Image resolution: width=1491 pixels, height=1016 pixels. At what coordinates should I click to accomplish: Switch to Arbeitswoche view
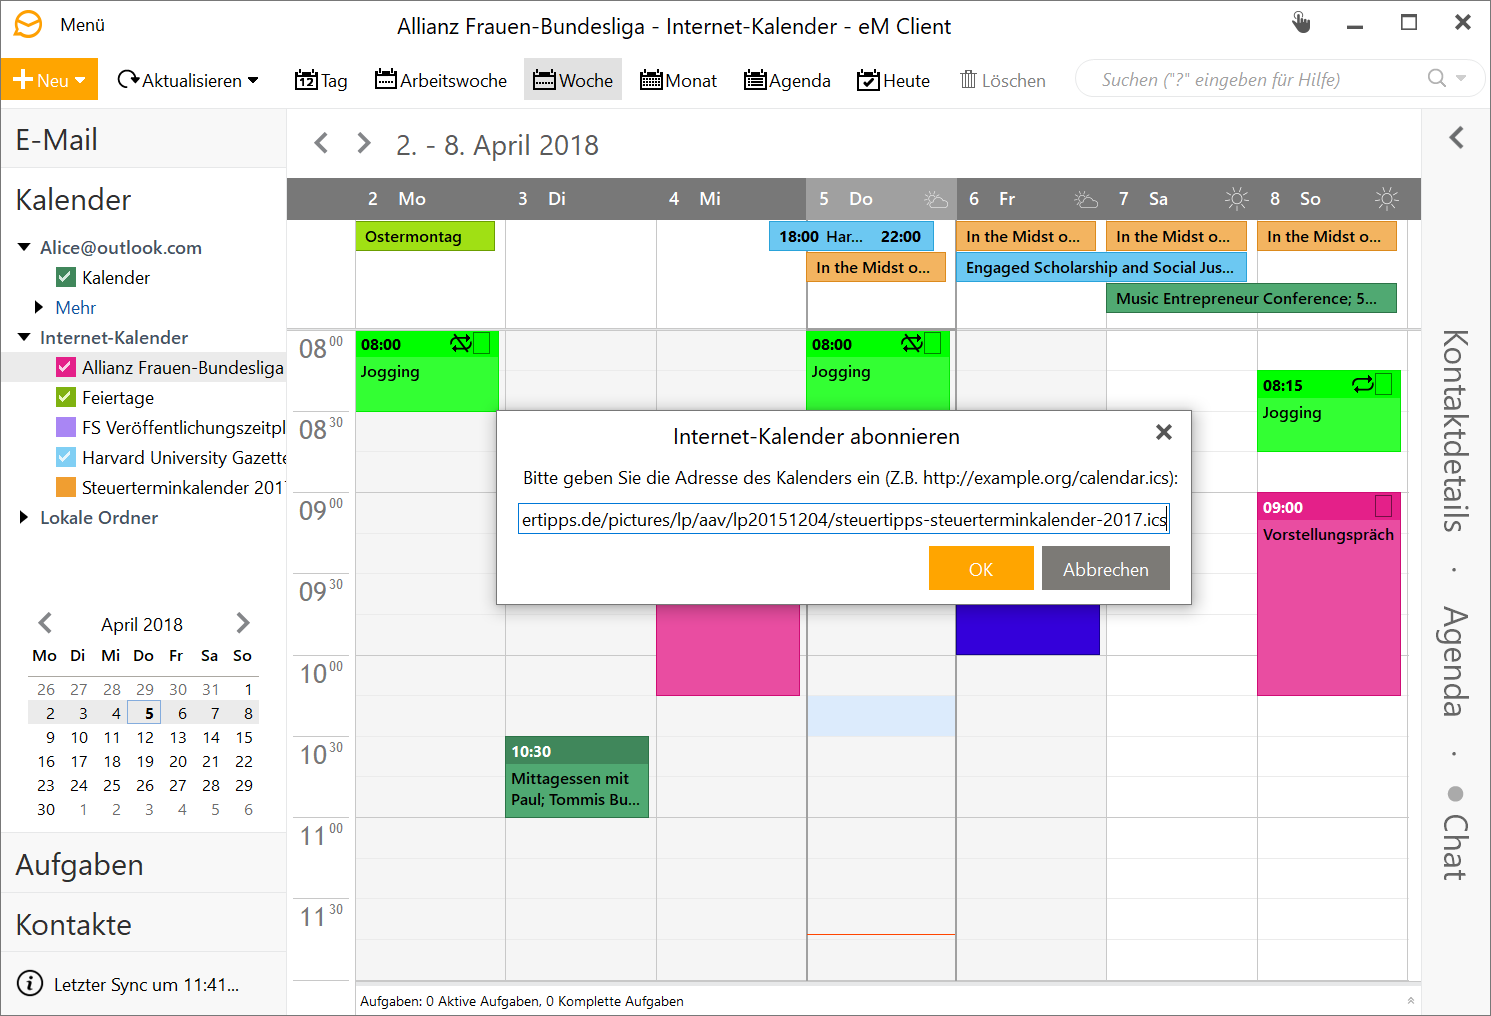pyautogui.click(x=441, y=80)
